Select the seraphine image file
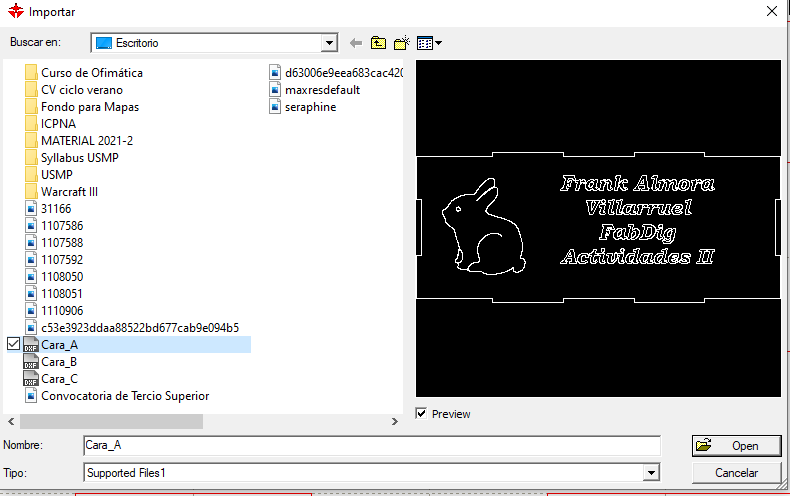Viewport: 790px width, 496px height. coord(303,107)
